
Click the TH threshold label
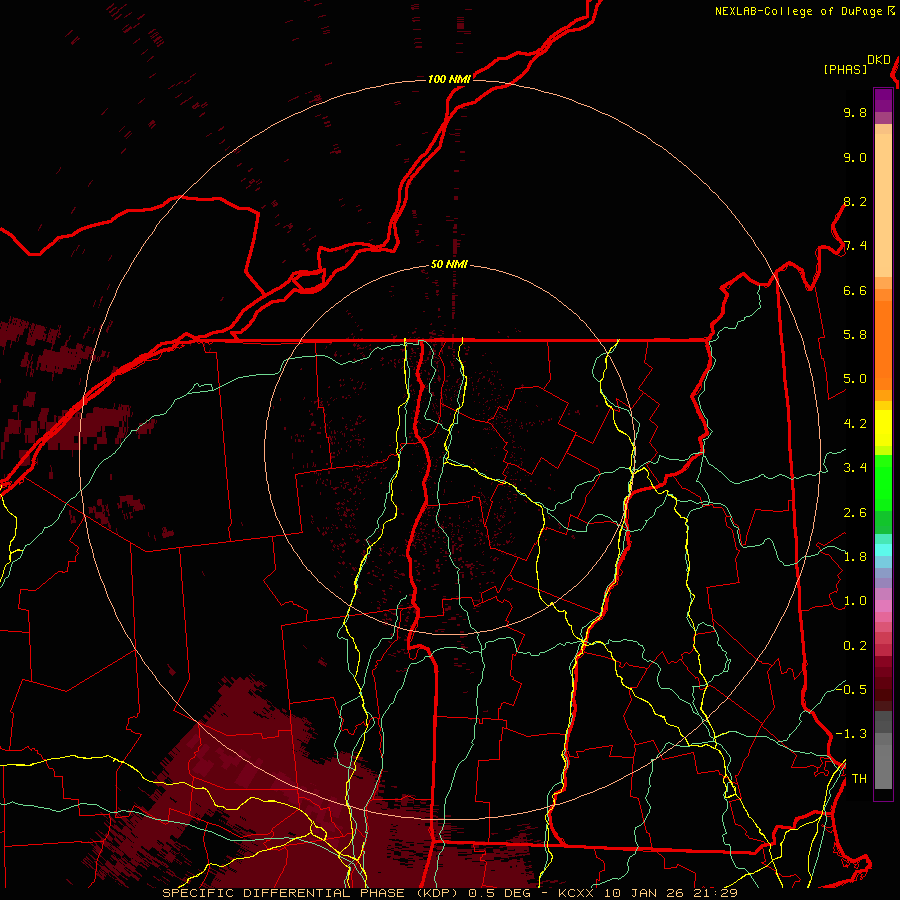pyautogui.click(x=859, y=778)
